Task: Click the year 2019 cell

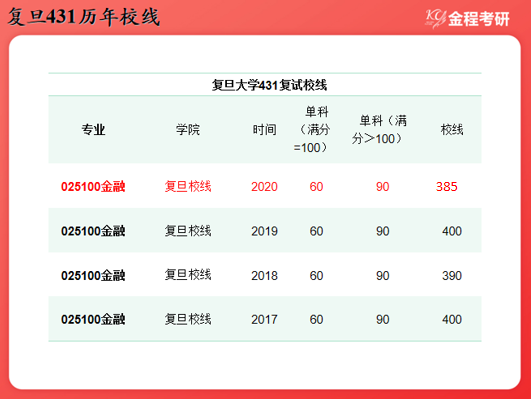Action: [264, 231]
